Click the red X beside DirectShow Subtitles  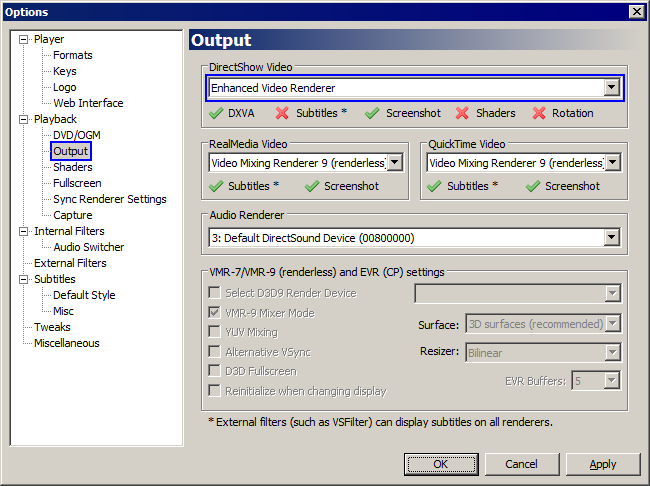(282, 113)
